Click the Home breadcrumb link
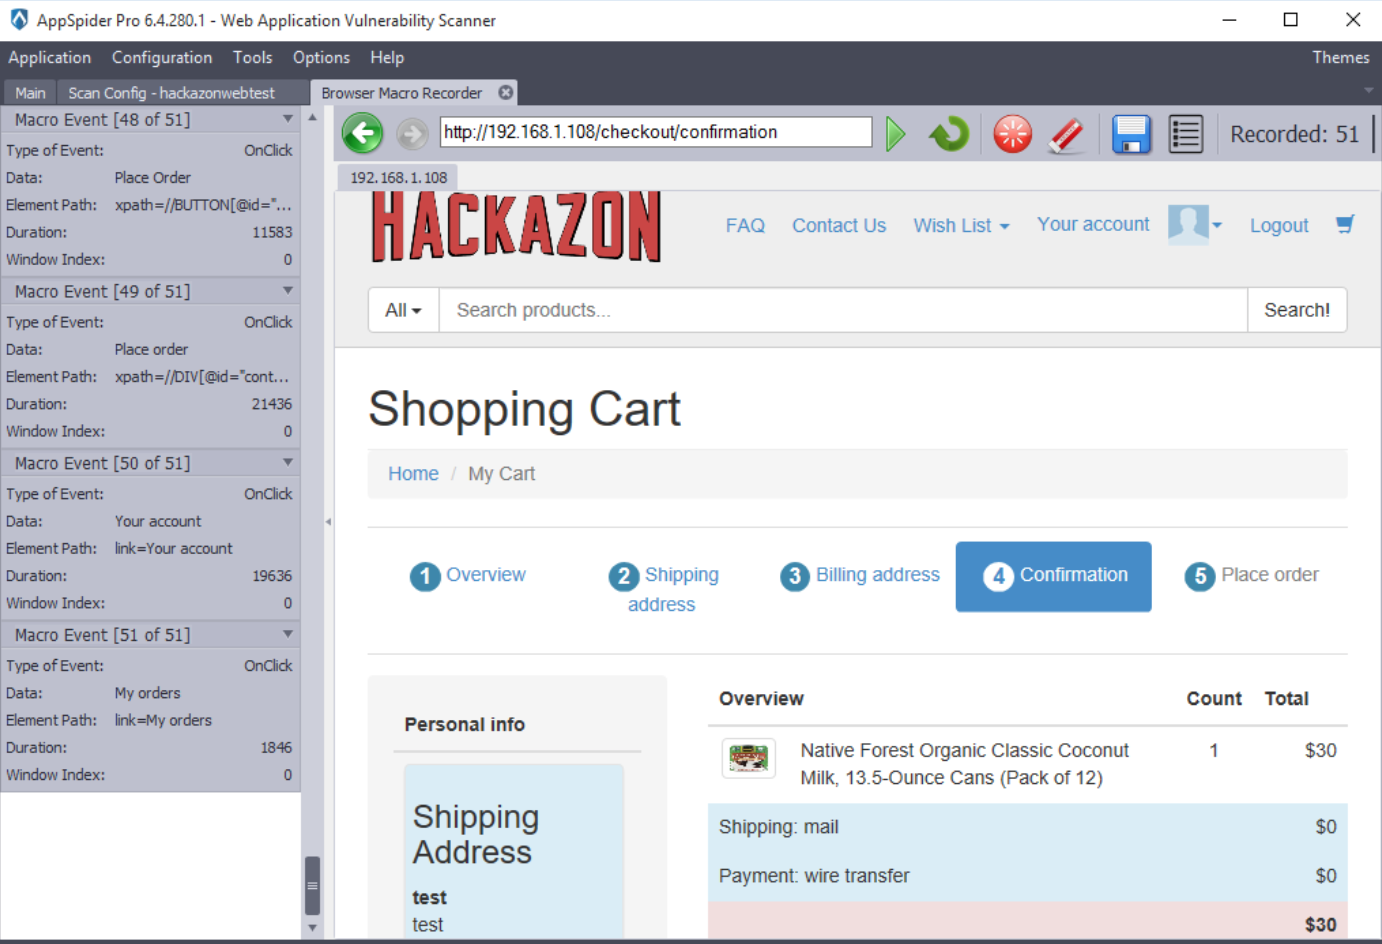This screenshot has height=944, width=1382. click(413, 473)
